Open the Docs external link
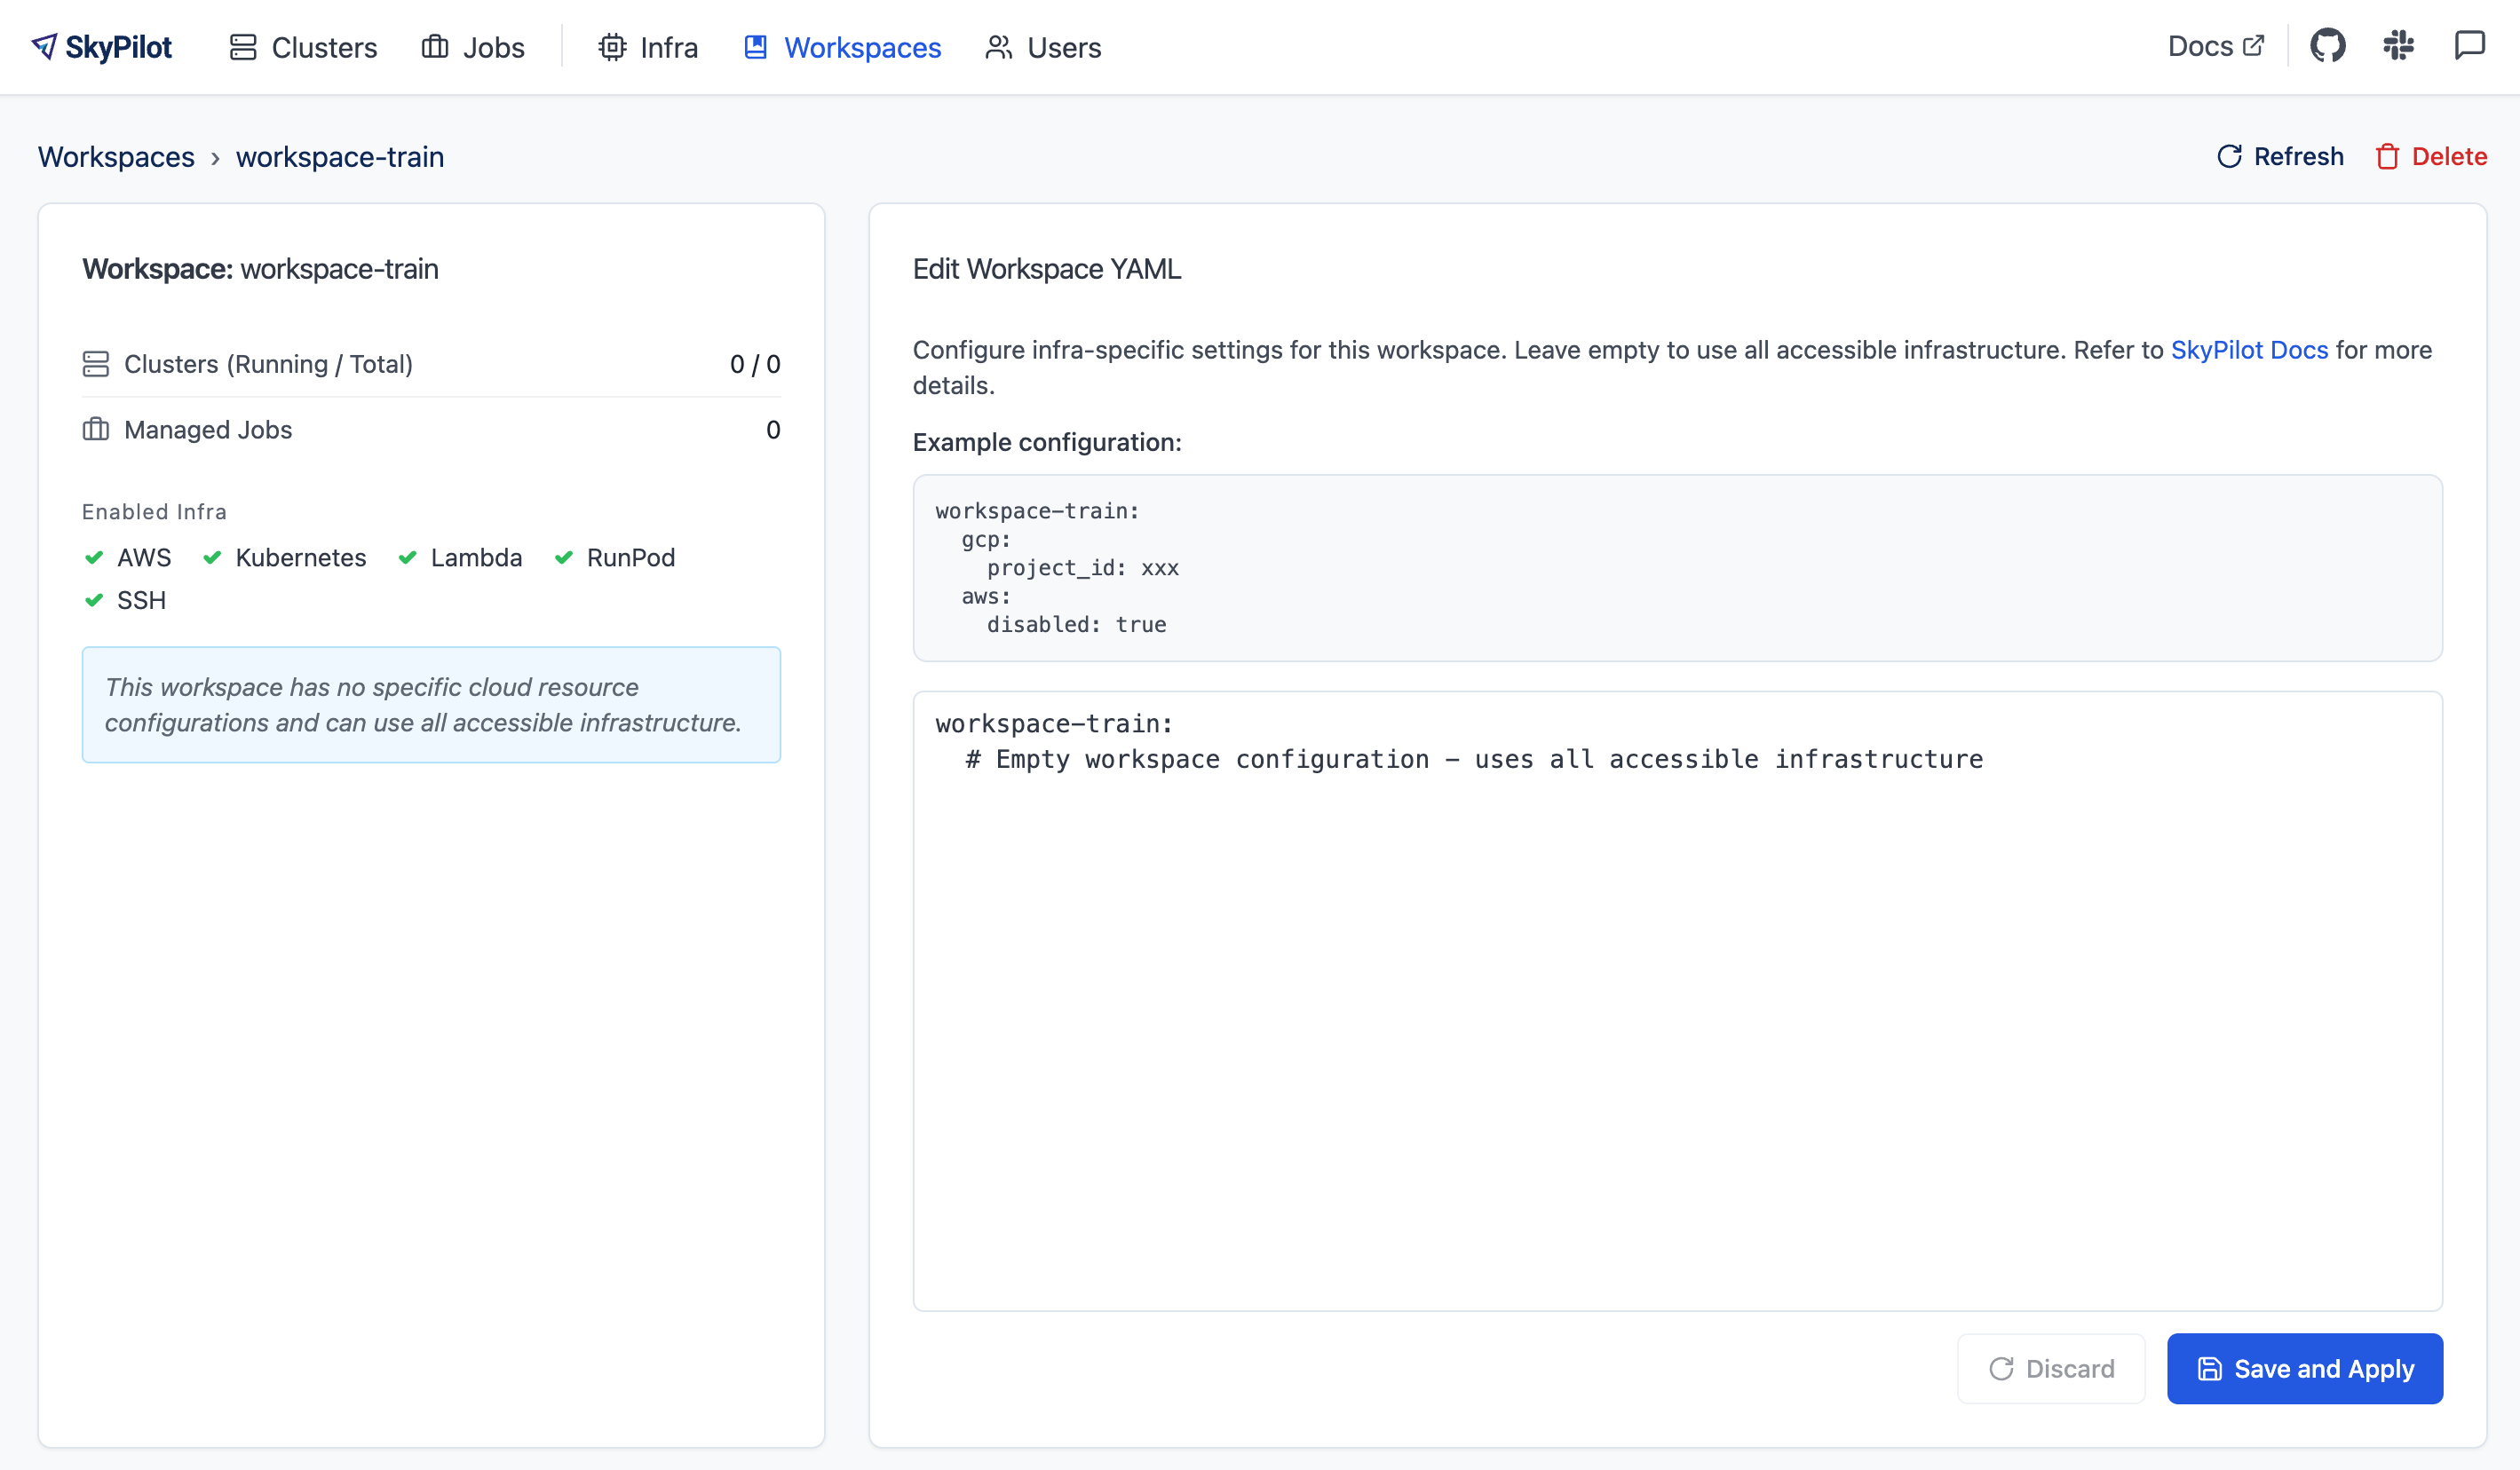This screenshot has width=2520, height=1470. point(2215,46)
